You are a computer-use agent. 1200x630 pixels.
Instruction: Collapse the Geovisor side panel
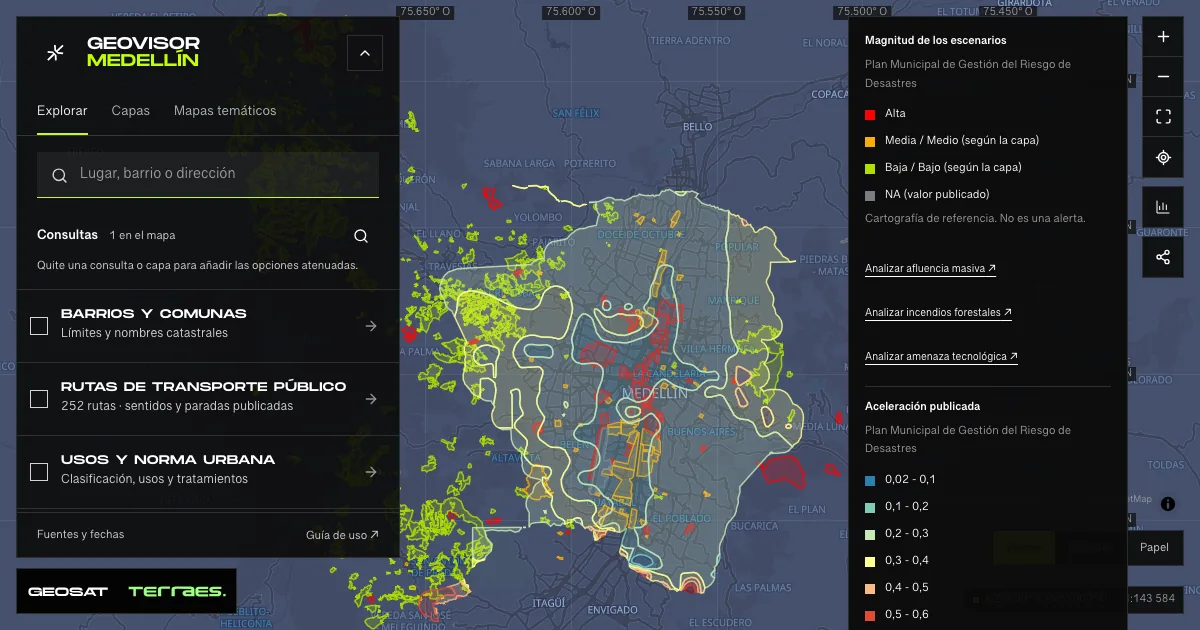[x=364, y=53]
